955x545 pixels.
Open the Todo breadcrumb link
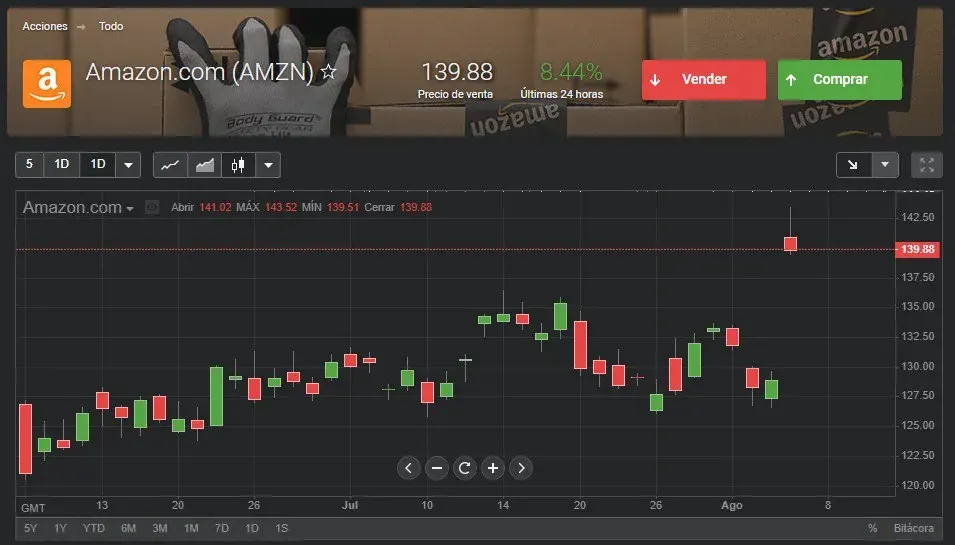111,26
